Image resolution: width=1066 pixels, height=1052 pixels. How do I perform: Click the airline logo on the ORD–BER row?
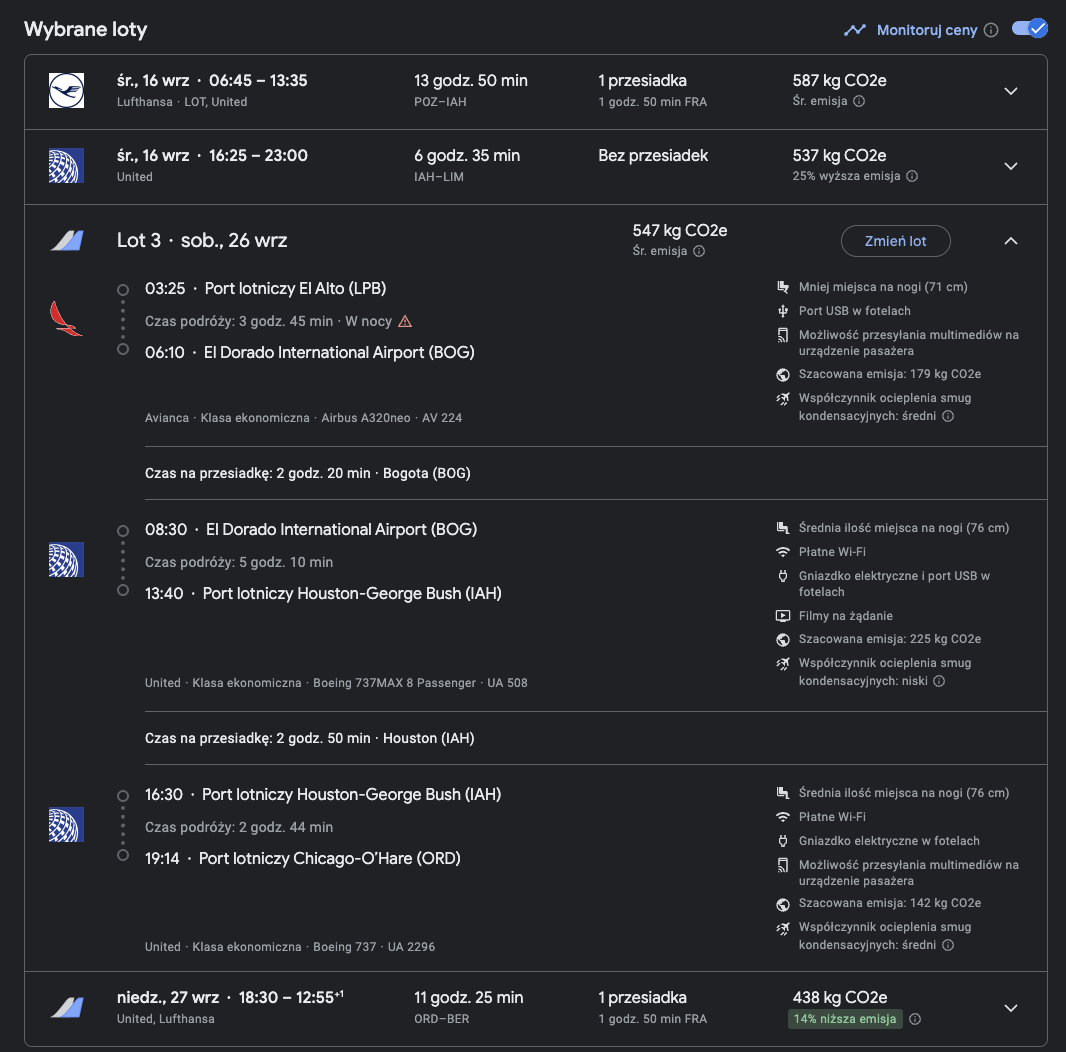67,1007
